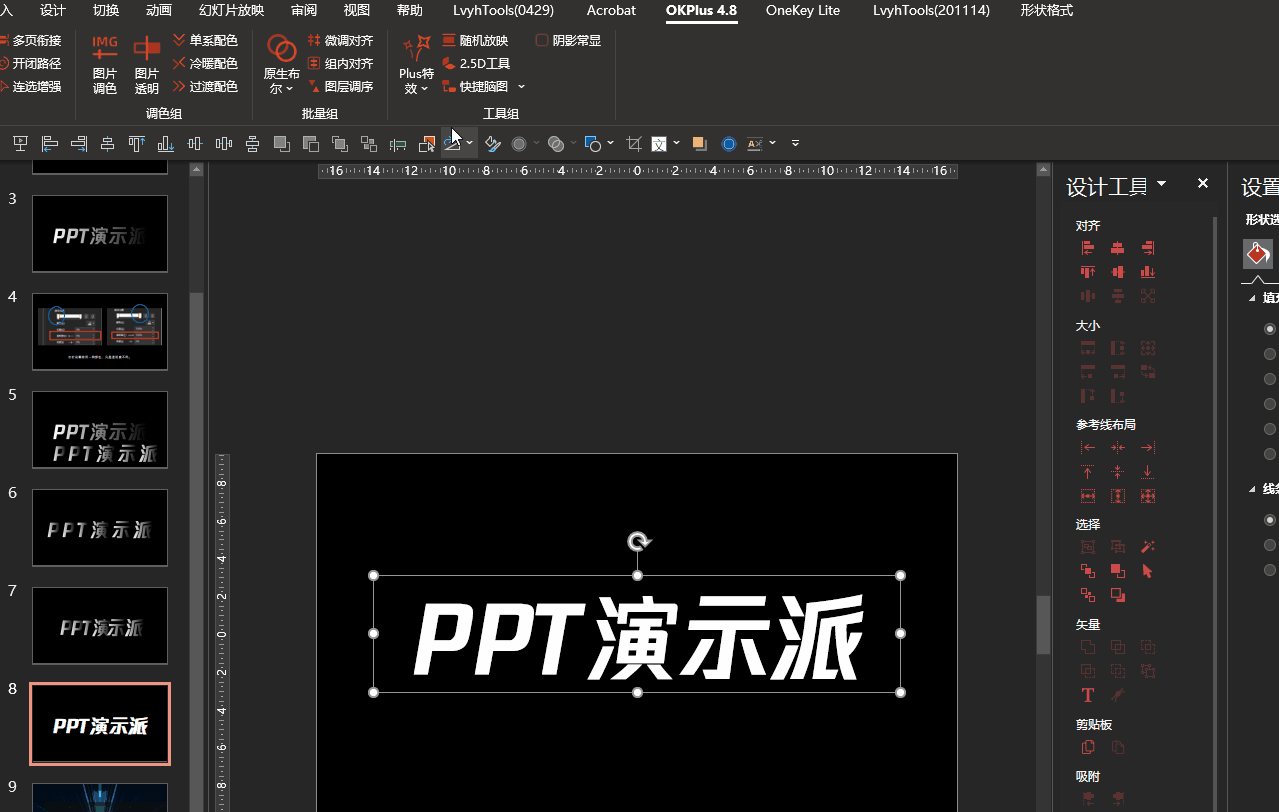Open the 幻灯片放映 ribbon tab
The height and width of the screenshot is (812, 1279).
[232, 10]
